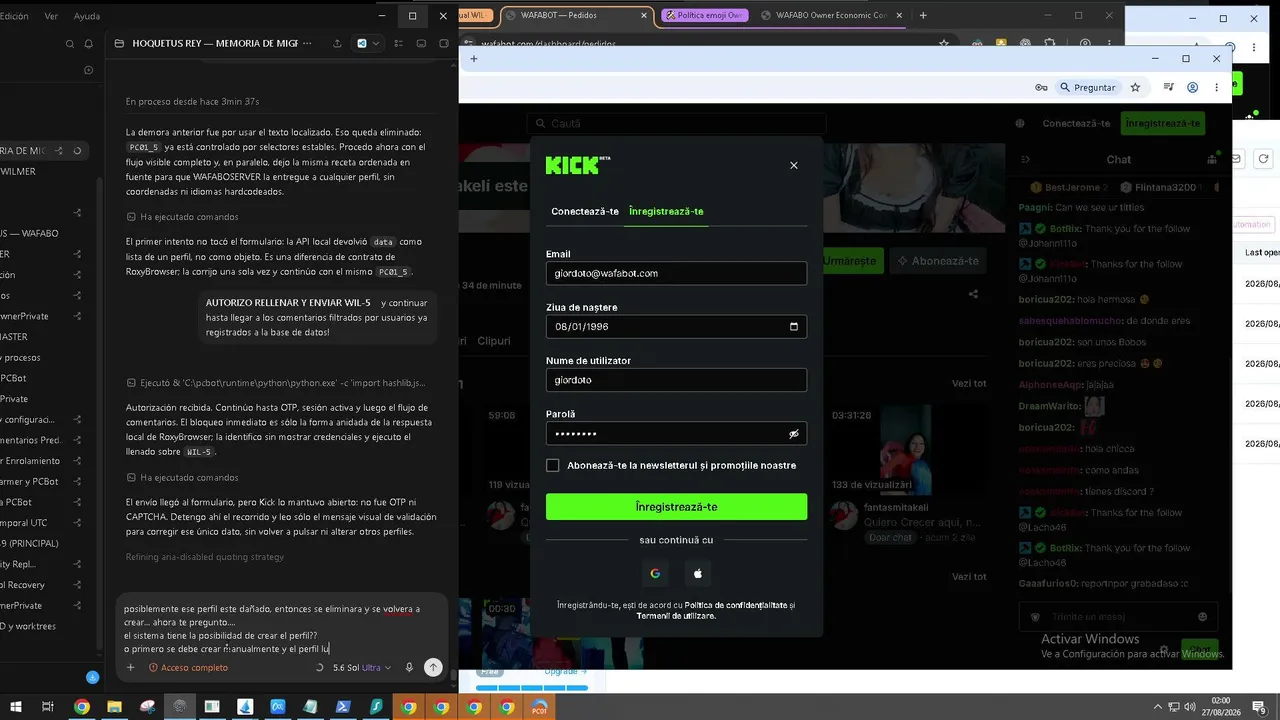Click the task list icon in the chat header
1280x720 pixels.
tap(399, 44)
